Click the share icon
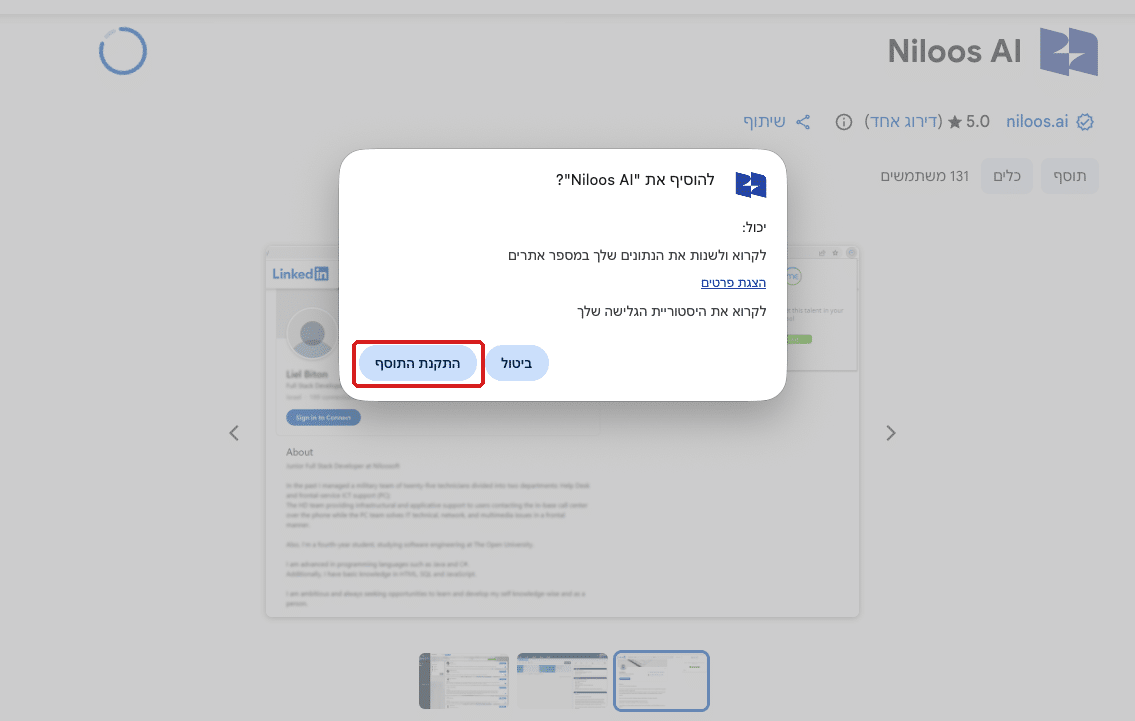 (803, 122)
